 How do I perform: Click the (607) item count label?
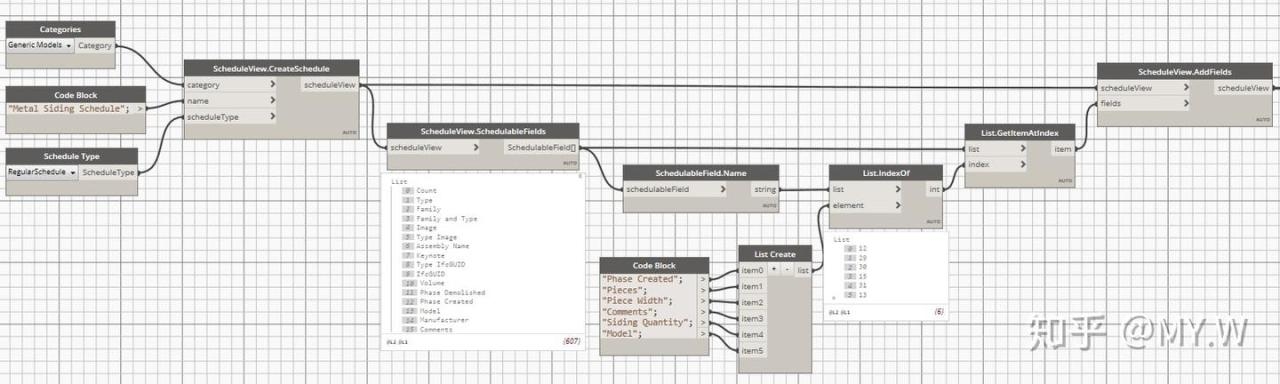pos(571,342)
